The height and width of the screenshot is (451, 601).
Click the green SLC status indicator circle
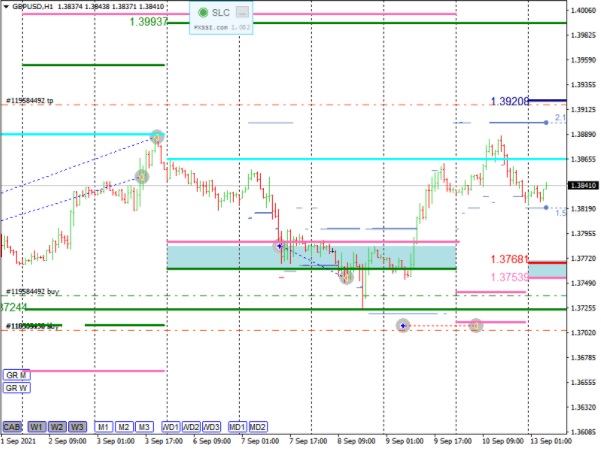pos(203,12)
